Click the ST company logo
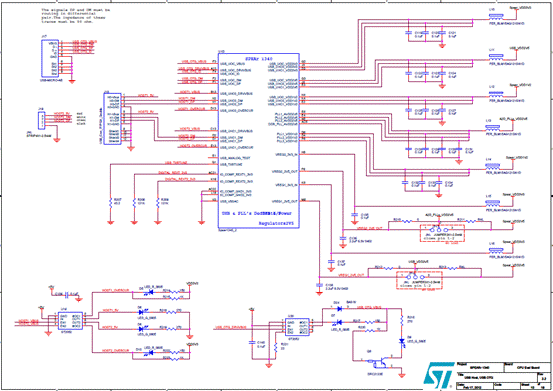The height and width of the screenshot is (391, 553). click(438, 375)
